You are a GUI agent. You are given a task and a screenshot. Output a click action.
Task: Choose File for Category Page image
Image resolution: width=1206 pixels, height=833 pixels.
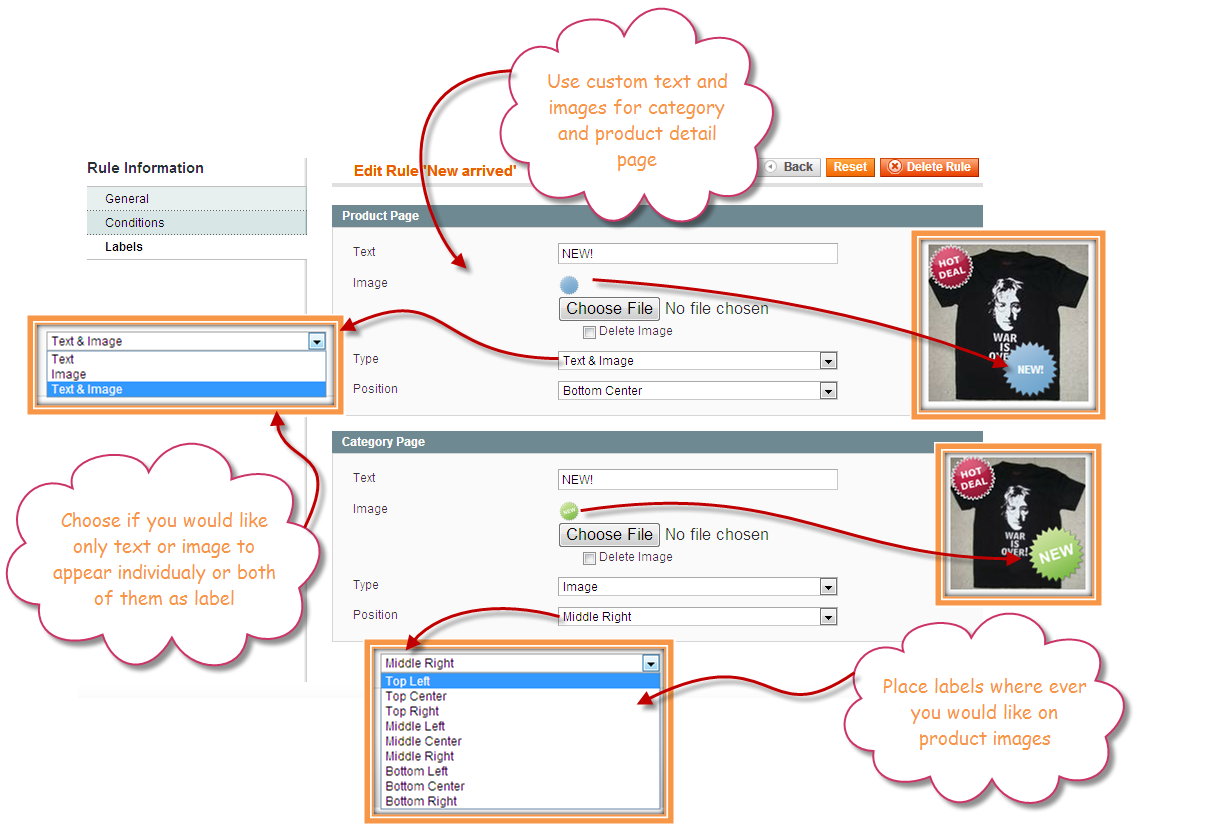click(609, 535)
